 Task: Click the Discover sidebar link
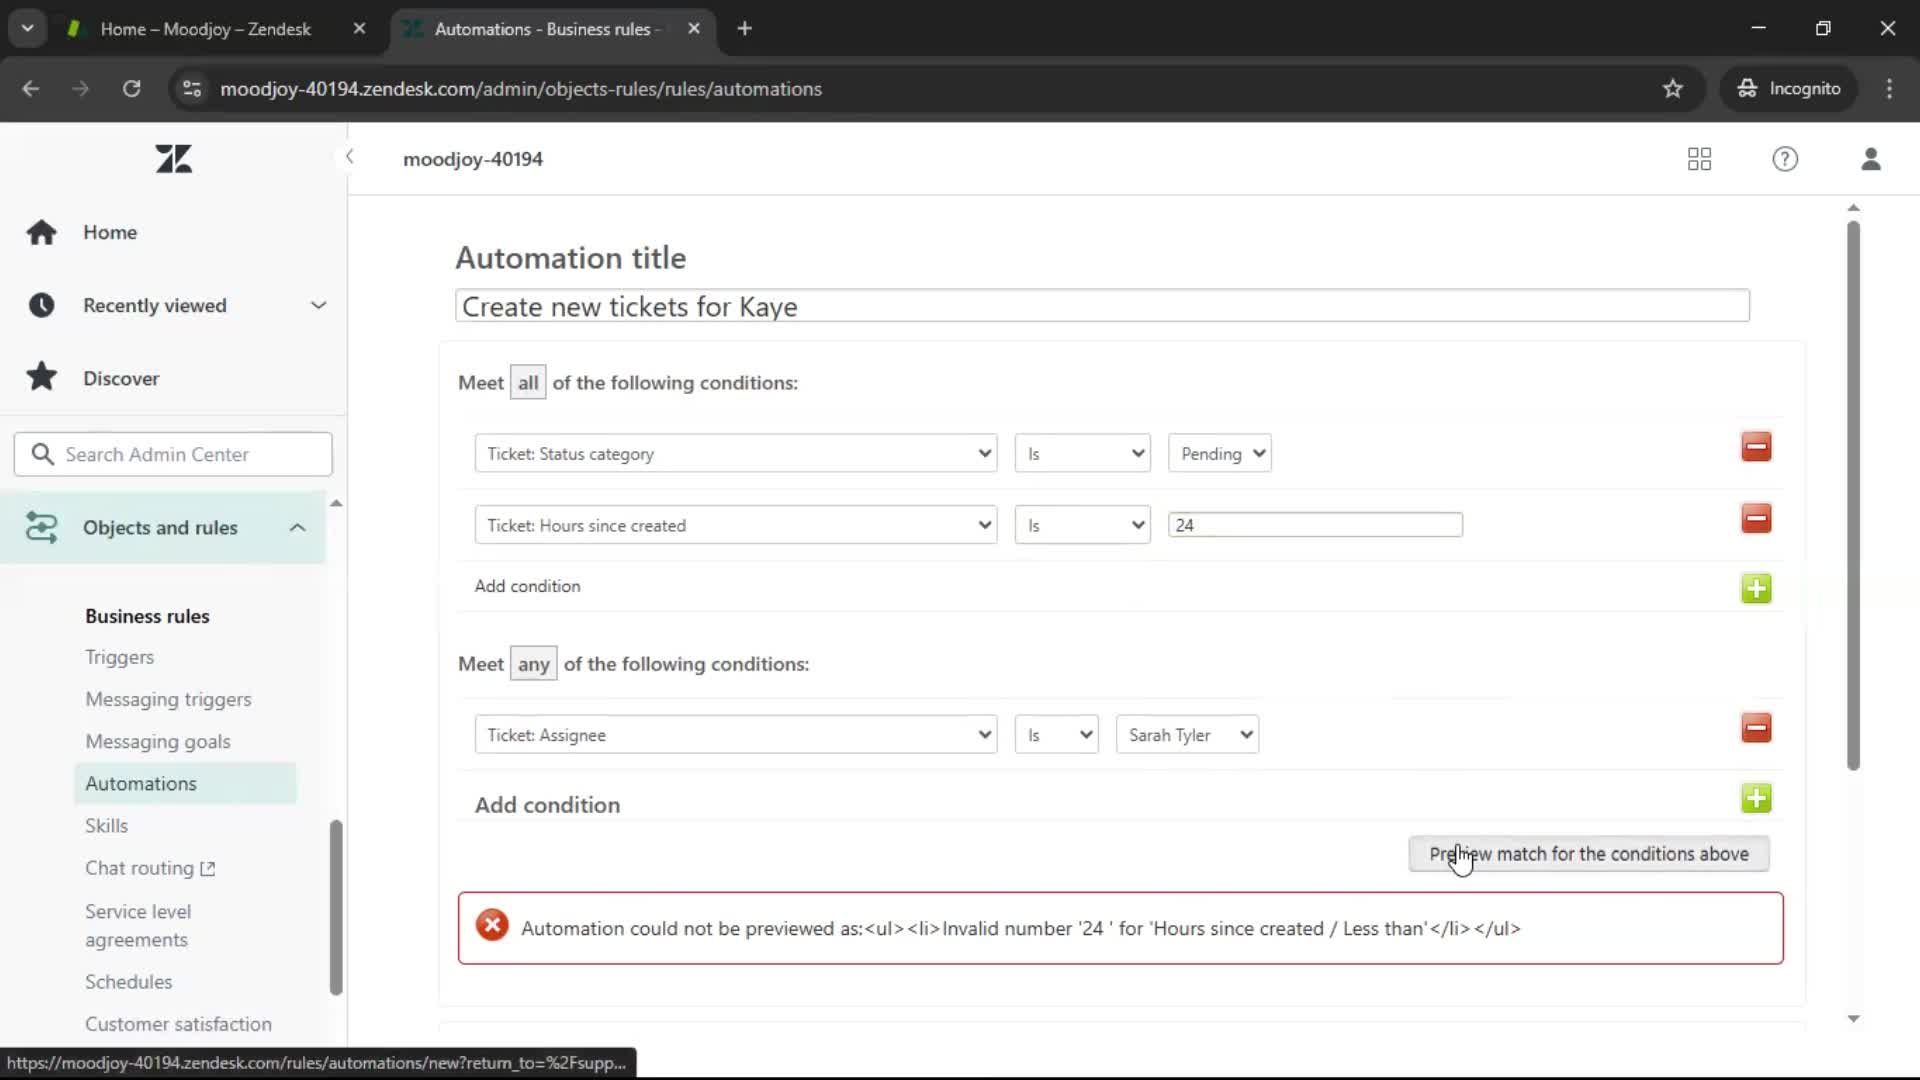pyautogui.click(x=121, y=378)
